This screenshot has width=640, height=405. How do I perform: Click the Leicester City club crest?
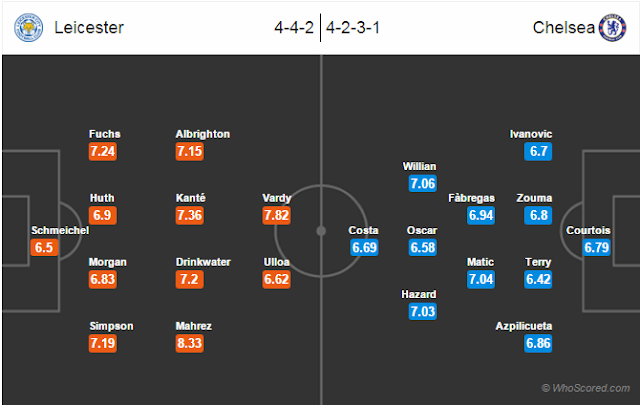click(x=29, y=27)
